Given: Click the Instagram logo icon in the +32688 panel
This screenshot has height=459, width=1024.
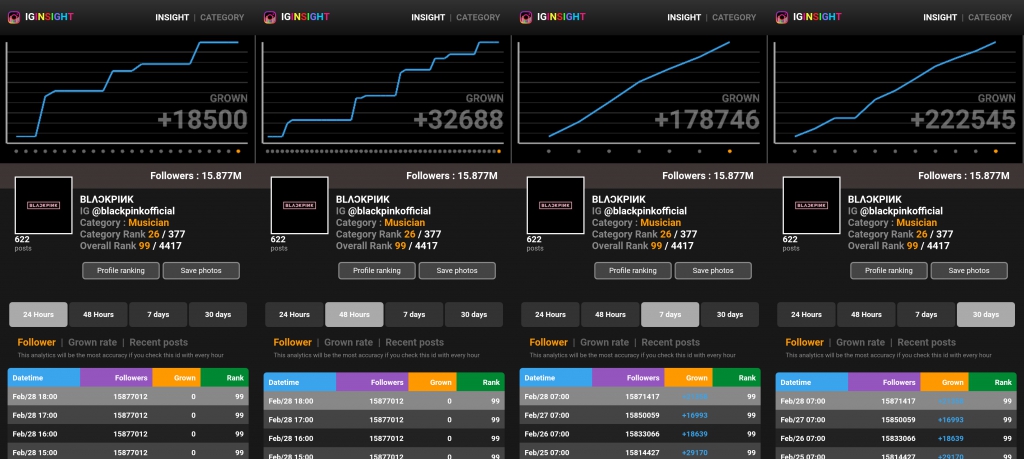Looking at the screenshot, I should click(x=270, y=18).
